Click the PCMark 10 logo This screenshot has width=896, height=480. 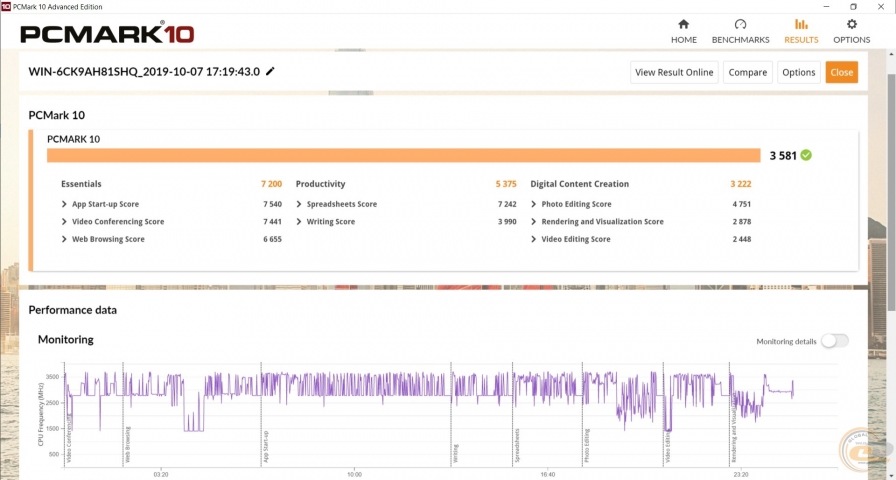click(107, 33)
